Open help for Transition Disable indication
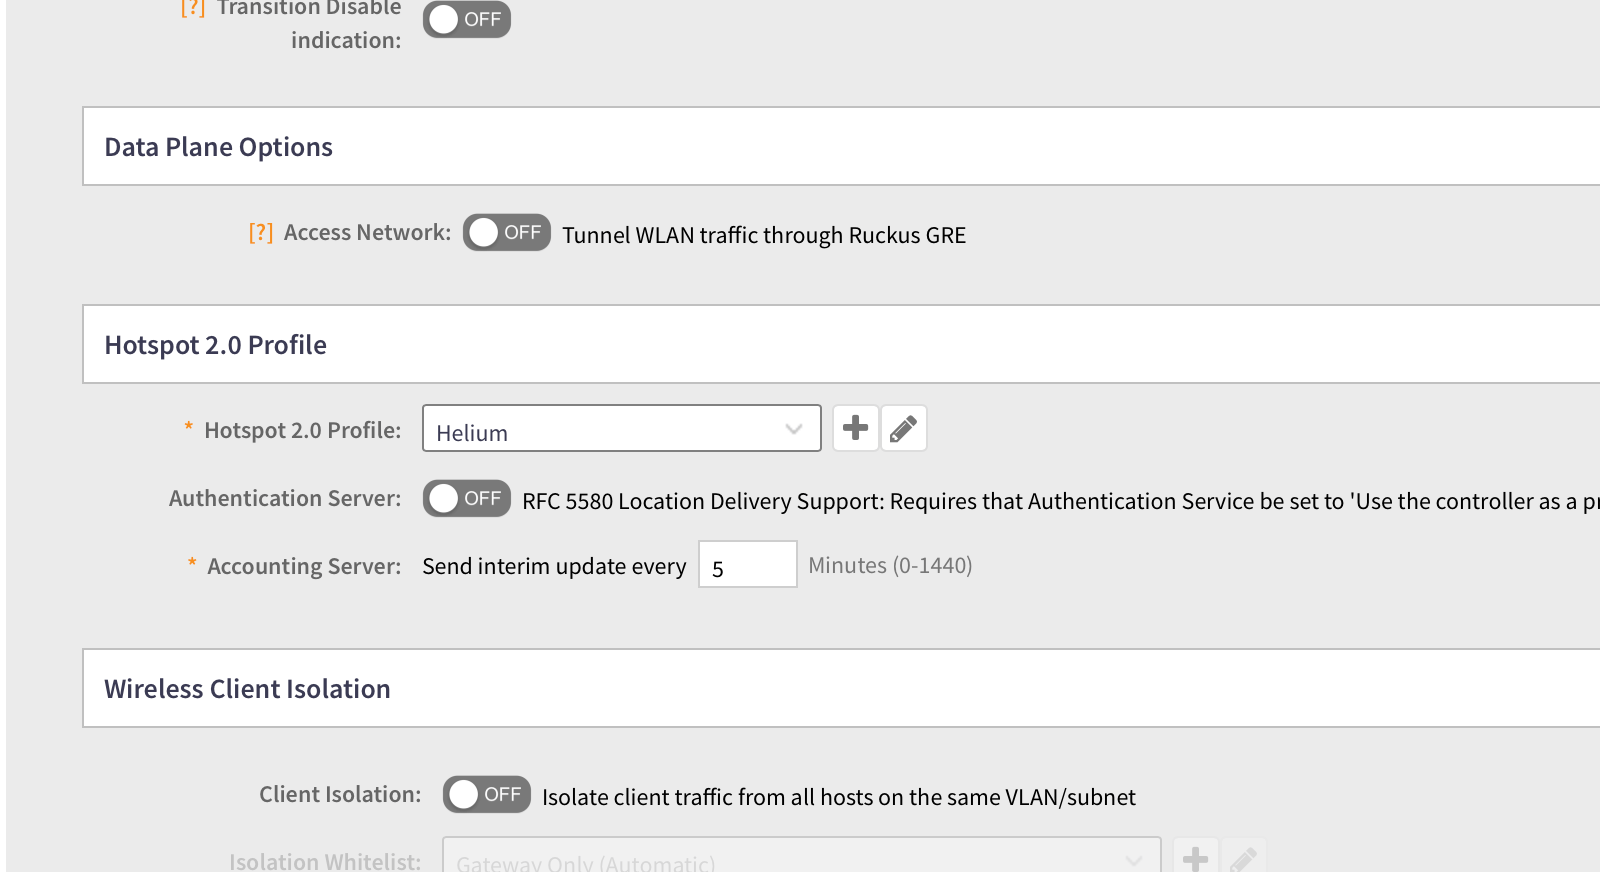The height and width of the screenshot is (872, 1600). [192, 8]
